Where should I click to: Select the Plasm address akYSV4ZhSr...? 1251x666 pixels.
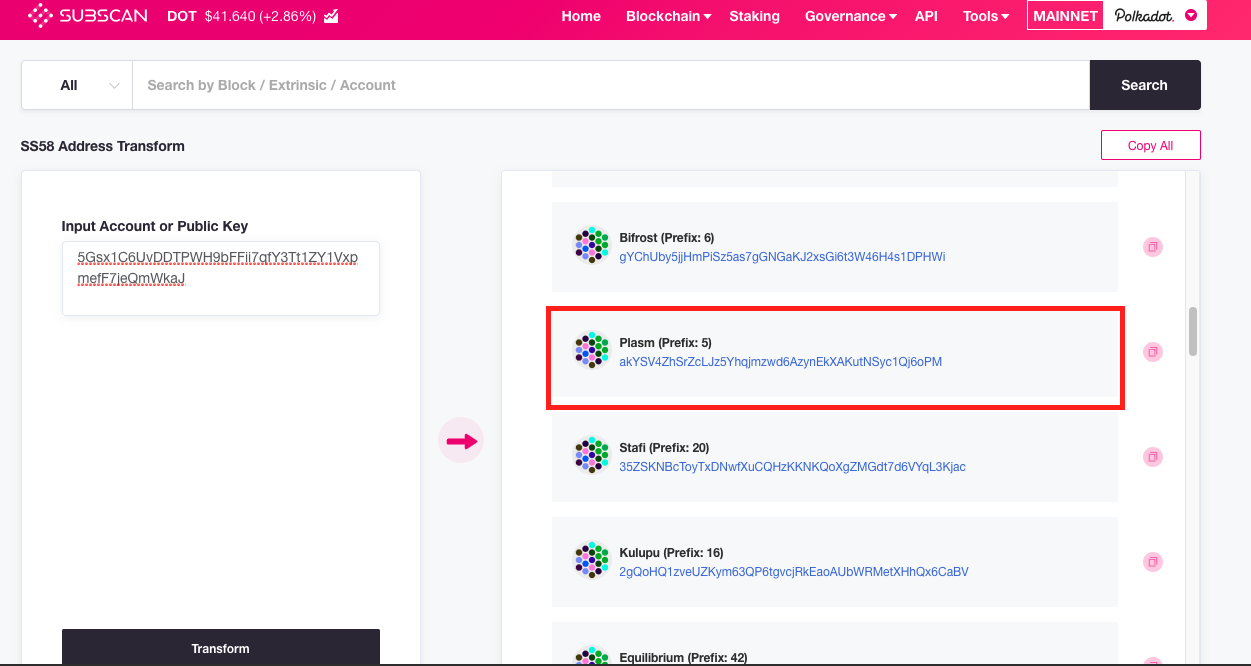point(780,362)
